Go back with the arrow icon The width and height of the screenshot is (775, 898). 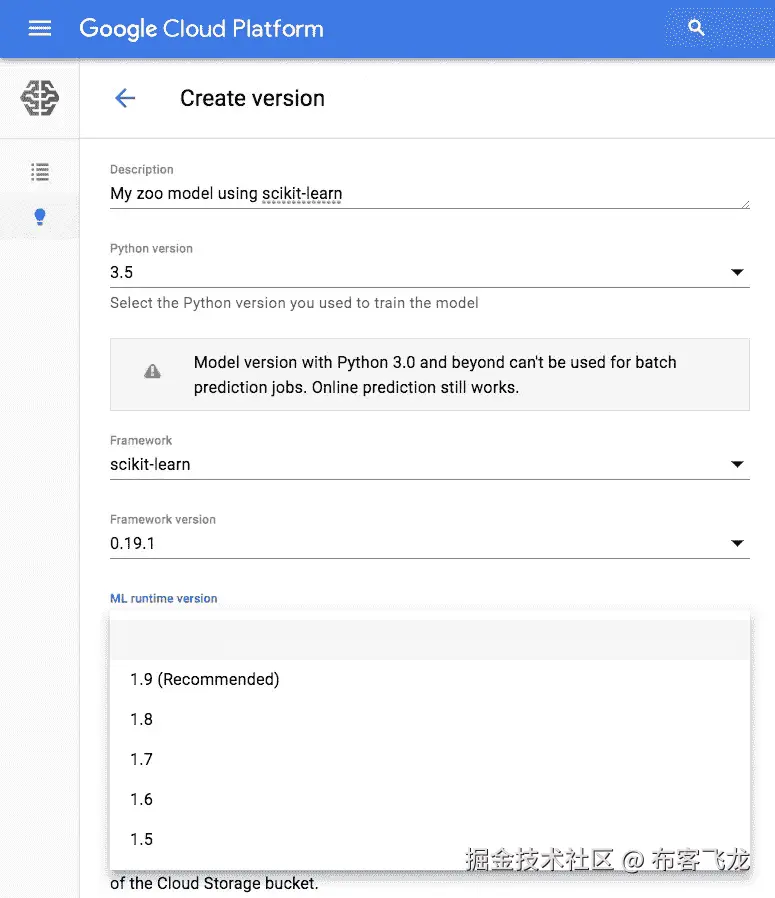point(125,98)
